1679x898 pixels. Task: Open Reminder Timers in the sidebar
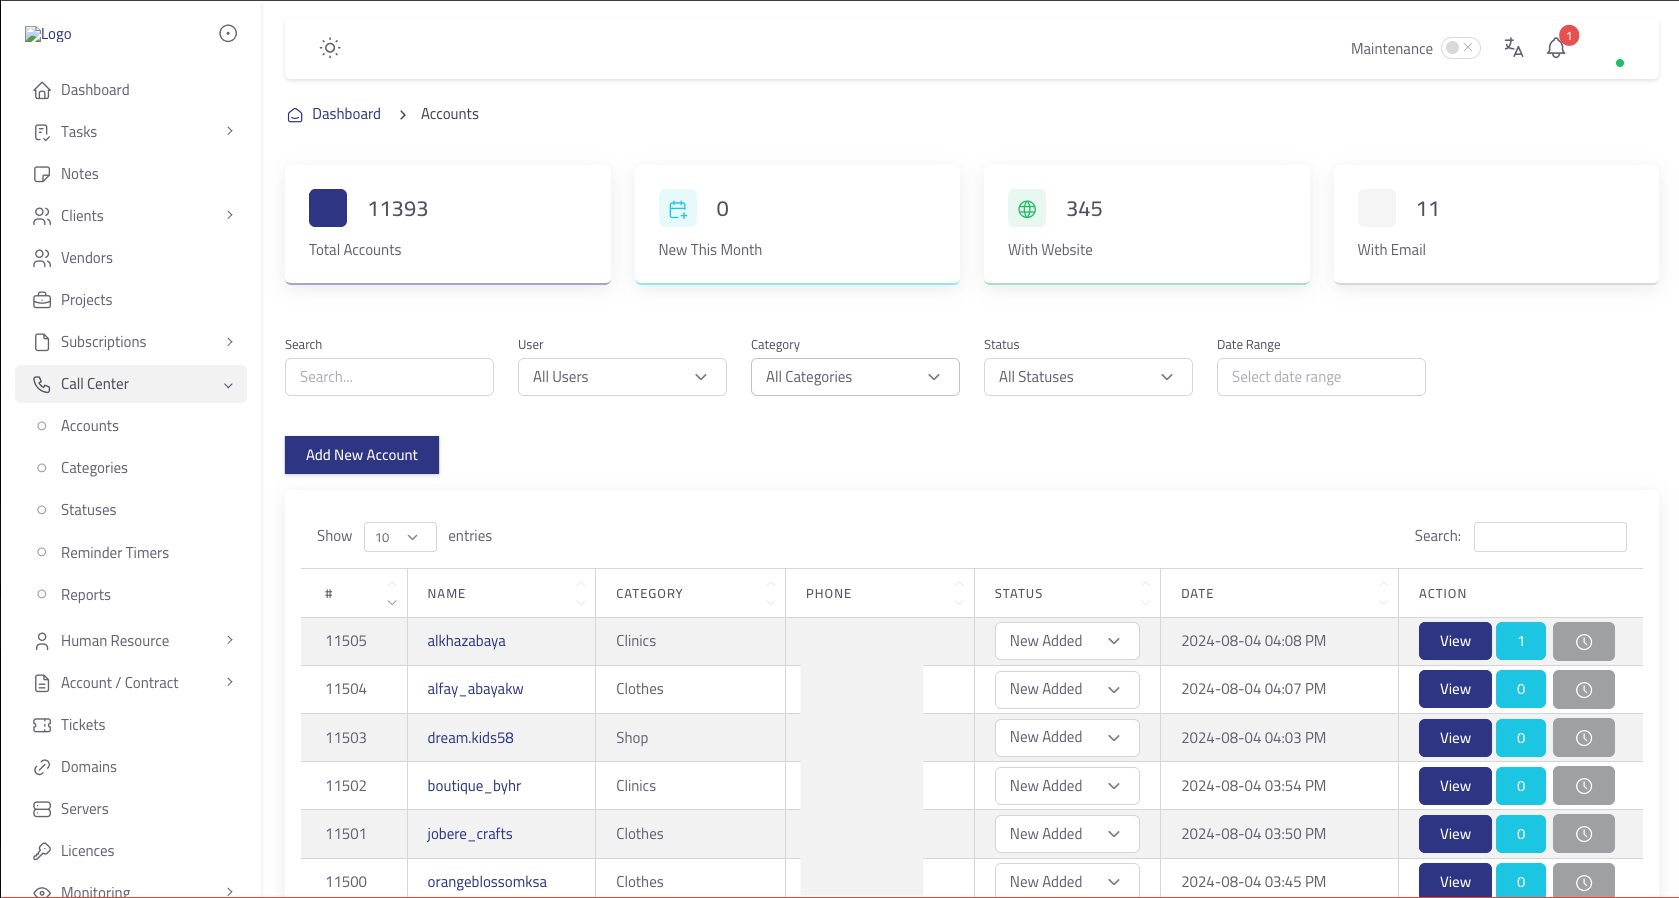click(115, 553)
